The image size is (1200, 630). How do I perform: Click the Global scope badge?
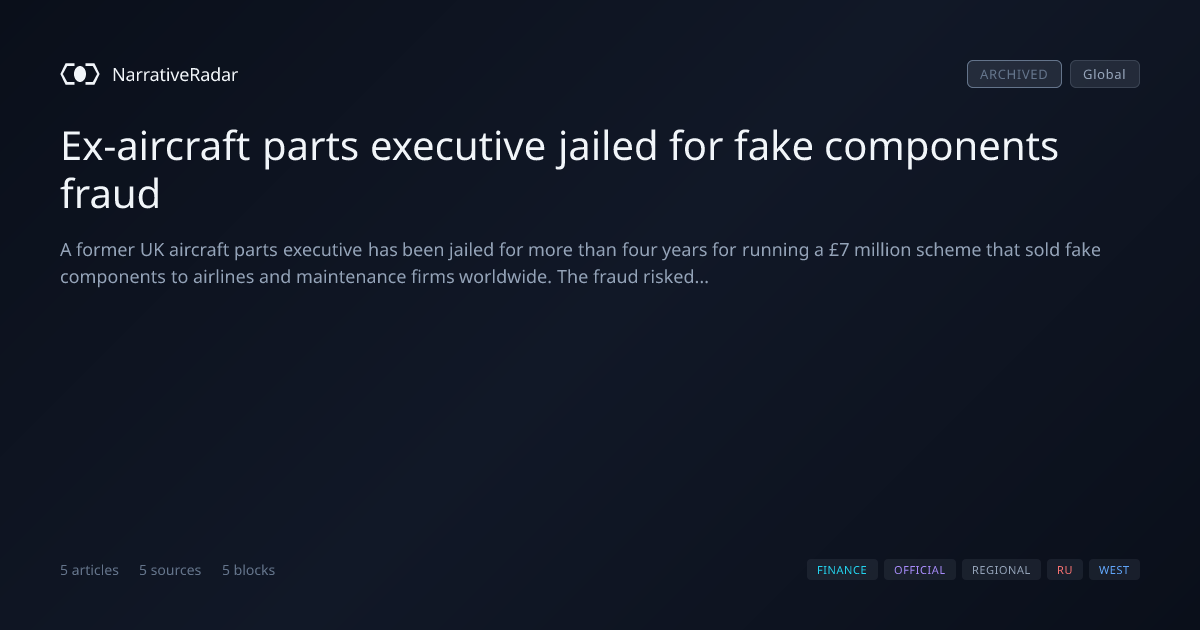point(1104,74)
